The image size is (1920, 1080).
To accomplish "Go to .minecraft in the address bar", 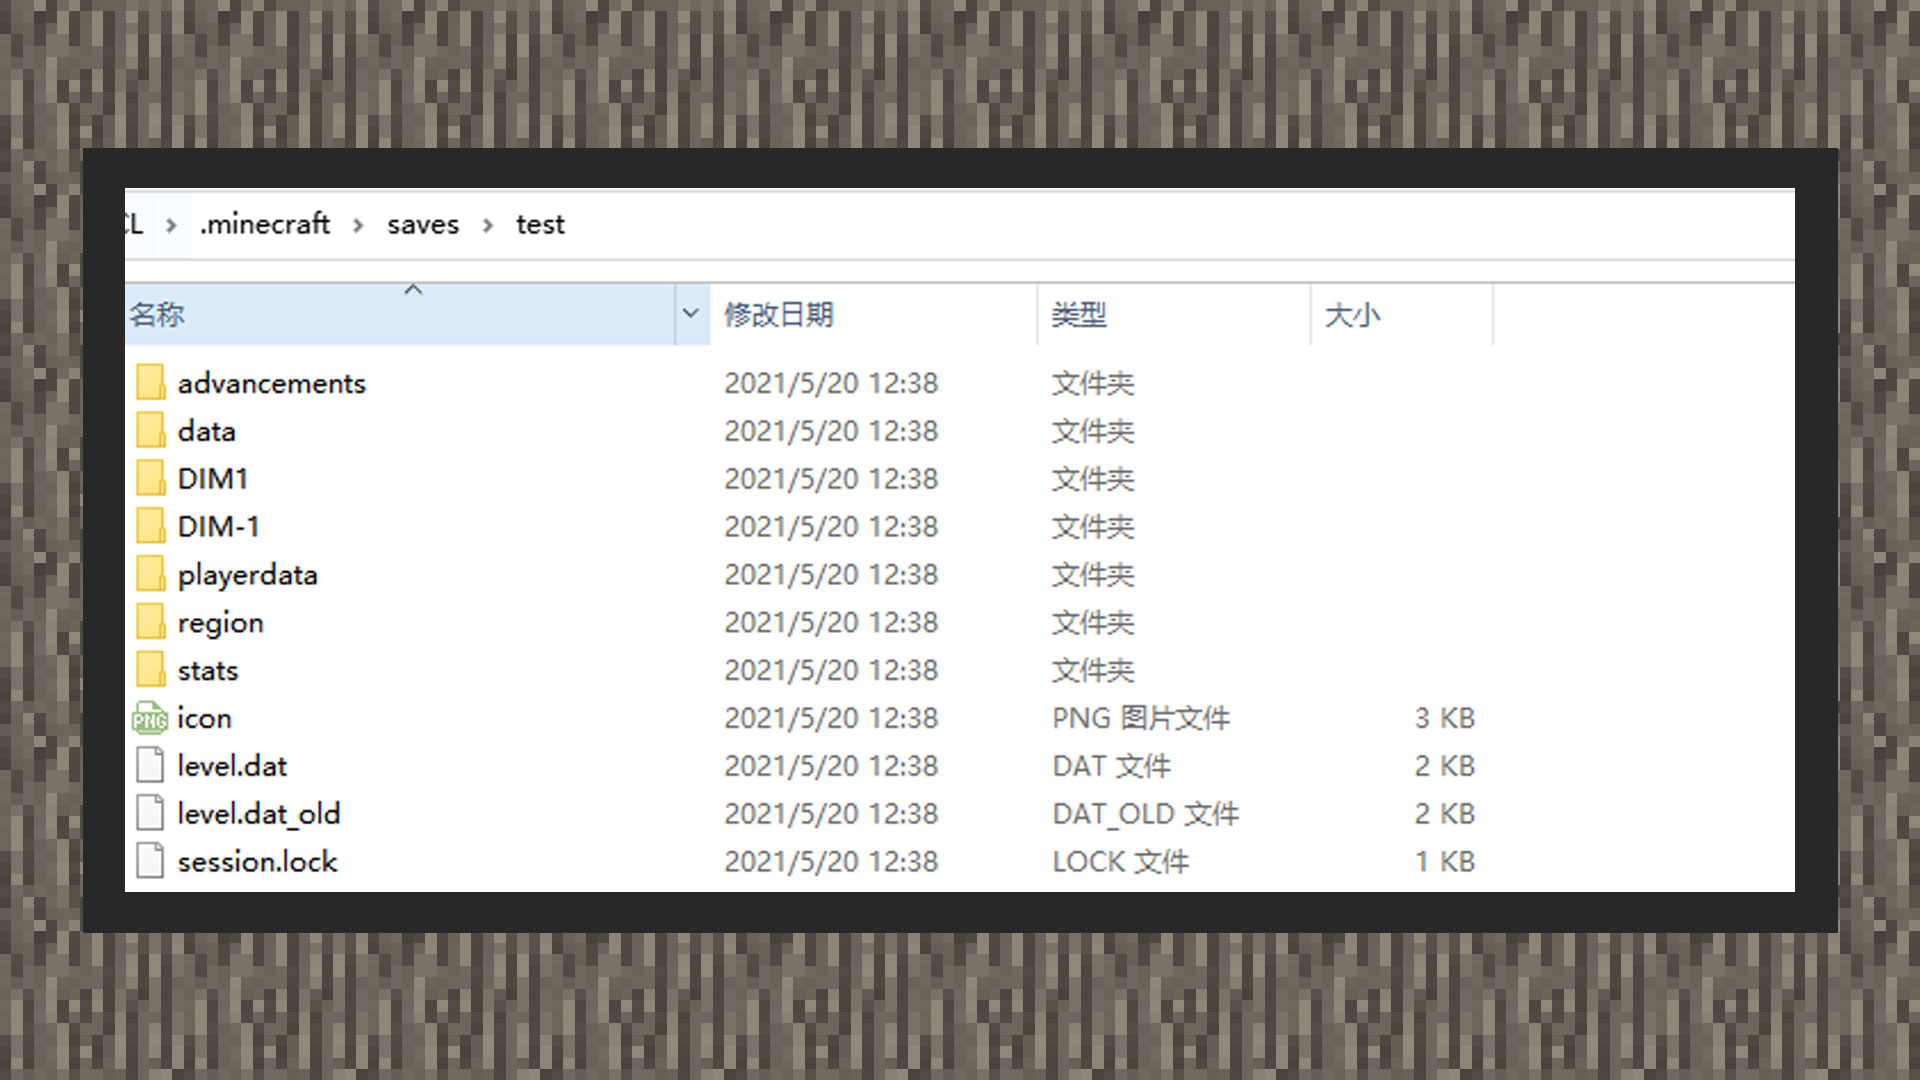I will (265, 224).
